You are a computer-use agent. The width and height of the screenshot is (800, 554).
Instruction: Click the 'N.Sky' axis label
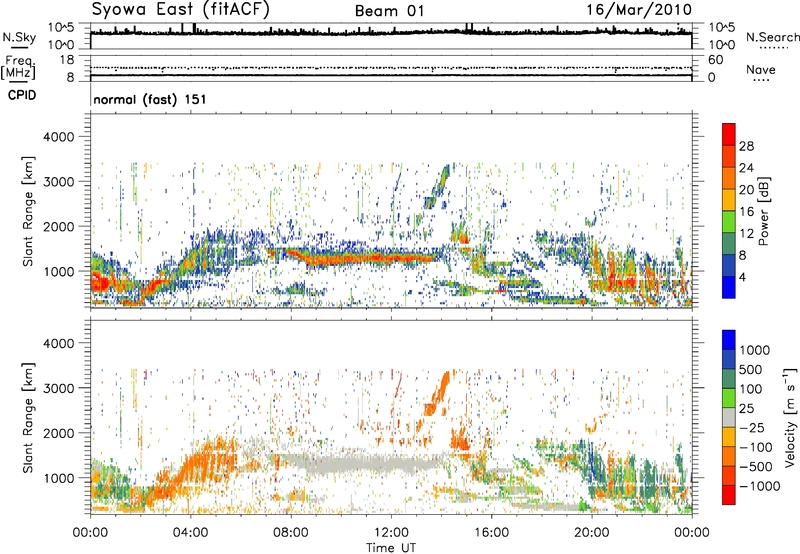click(19, 37)
